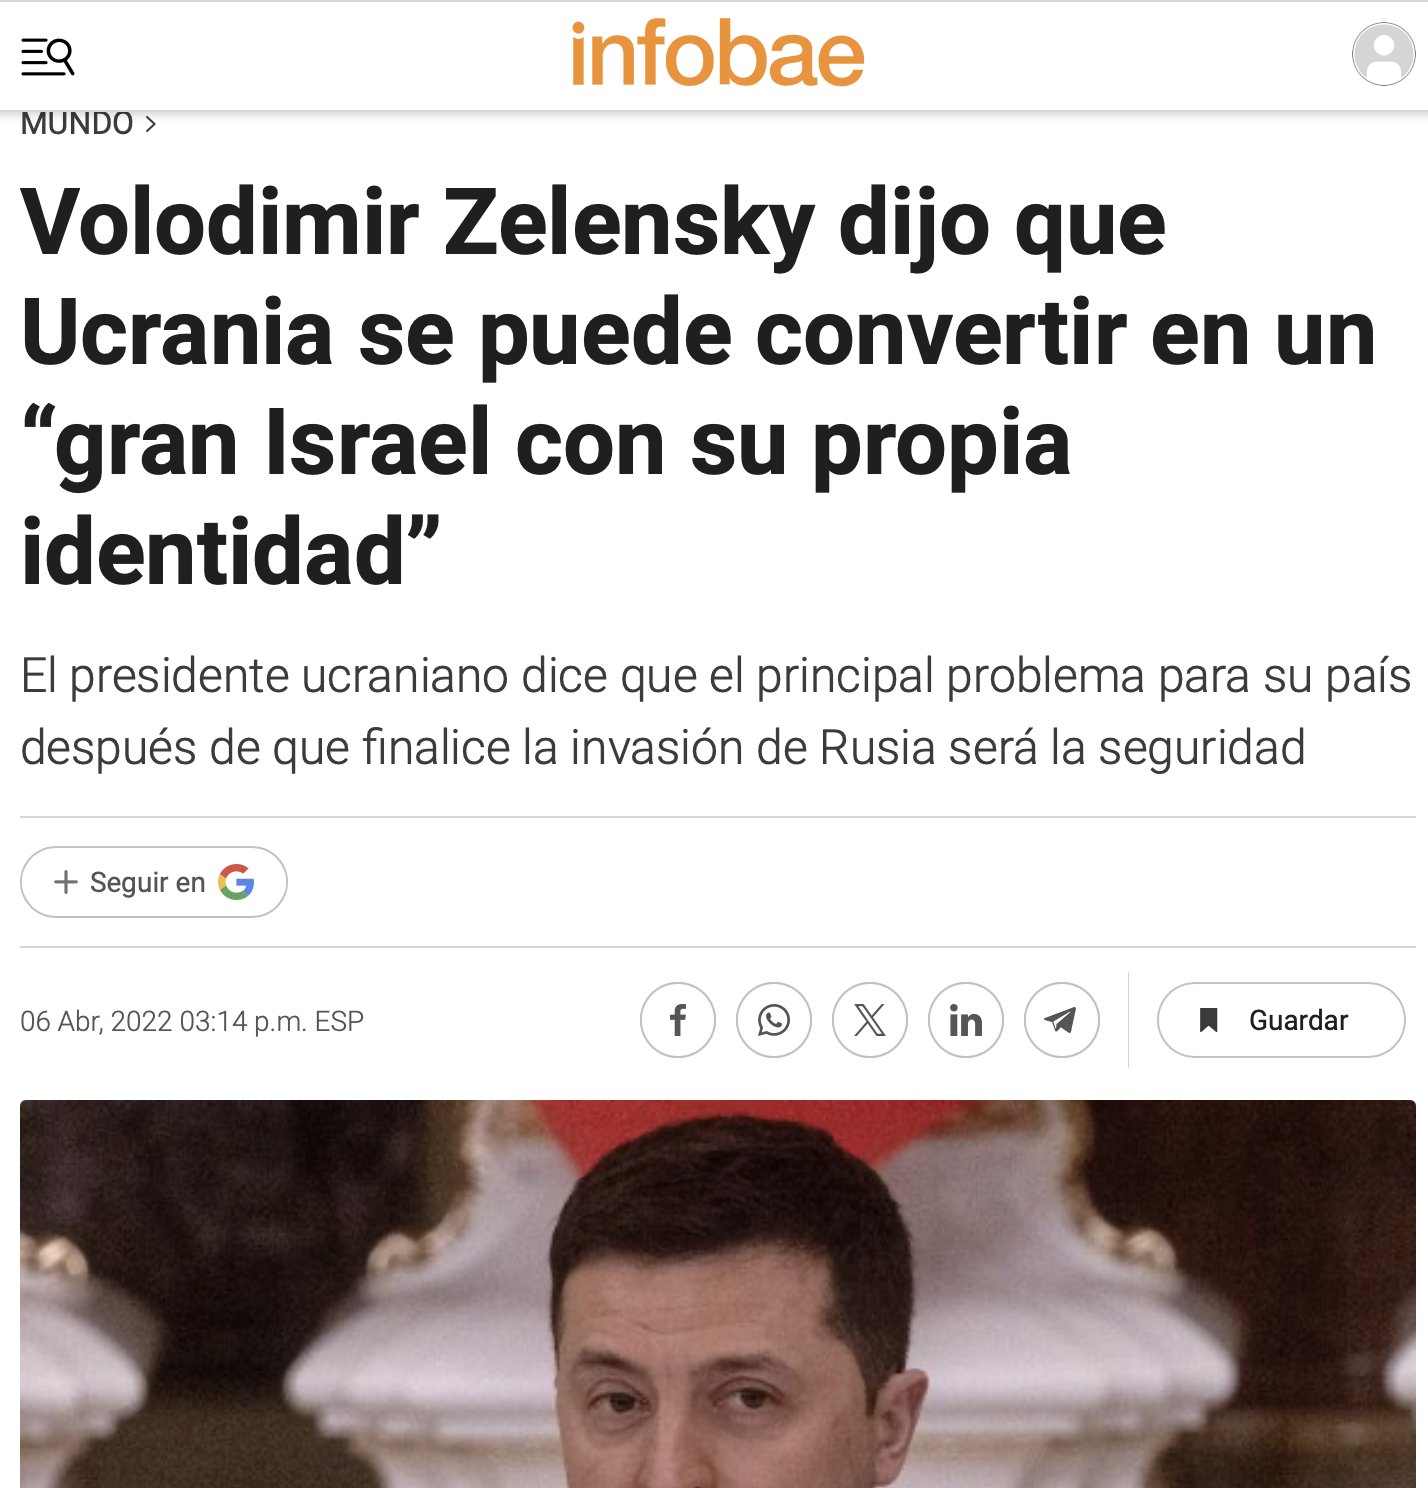Share the article on LinkedIn
The image size is (1428, 1488).
966,1020
